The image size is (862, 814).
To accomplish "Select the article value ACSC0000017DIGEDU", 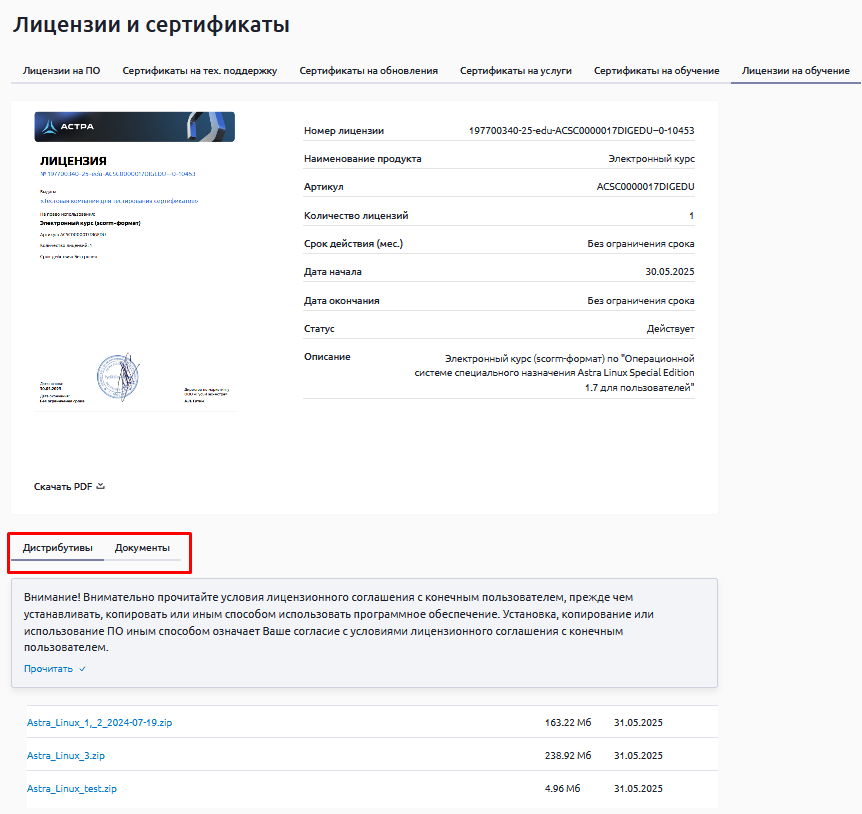I will click(x=645, y=187).
